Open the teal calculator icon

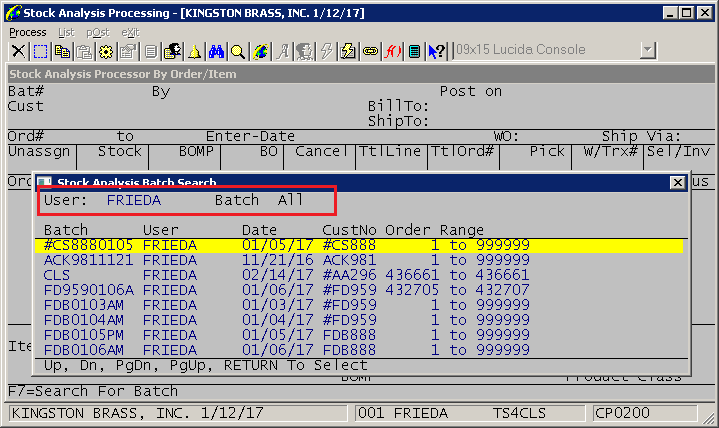[414, 51]
